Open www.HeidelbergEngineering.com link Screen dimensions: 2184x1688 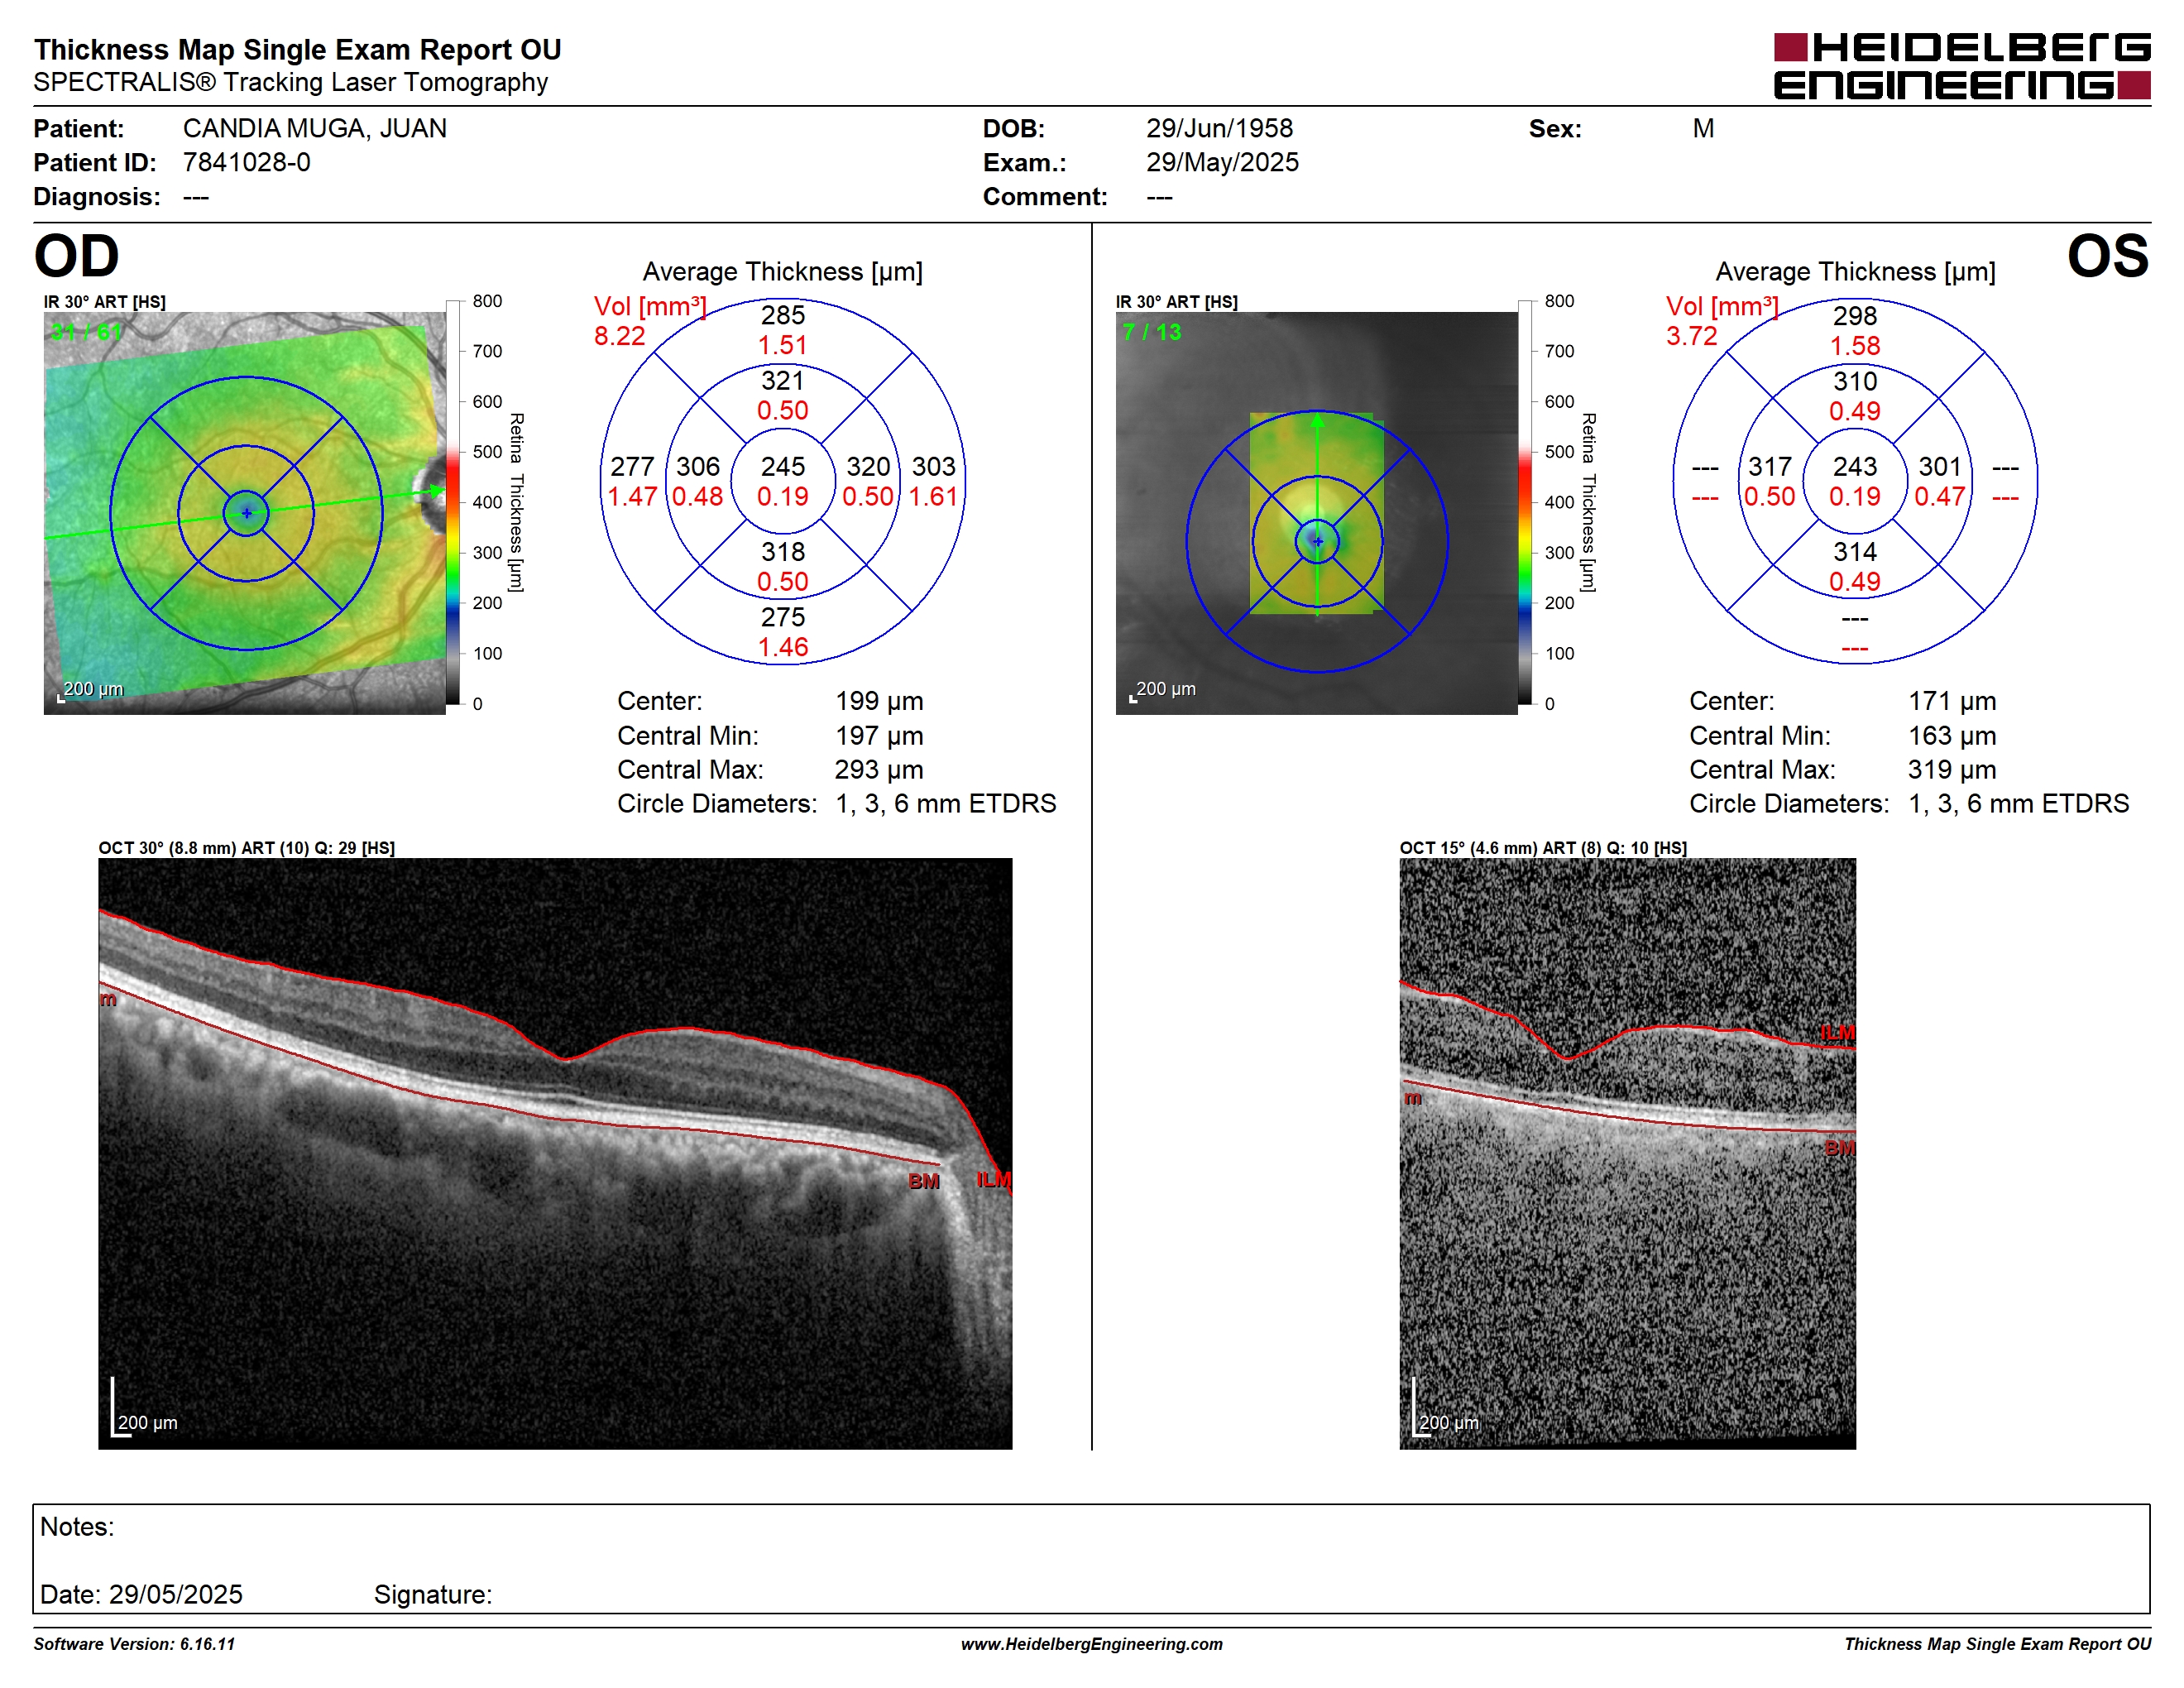[x=1092, y=1644]
